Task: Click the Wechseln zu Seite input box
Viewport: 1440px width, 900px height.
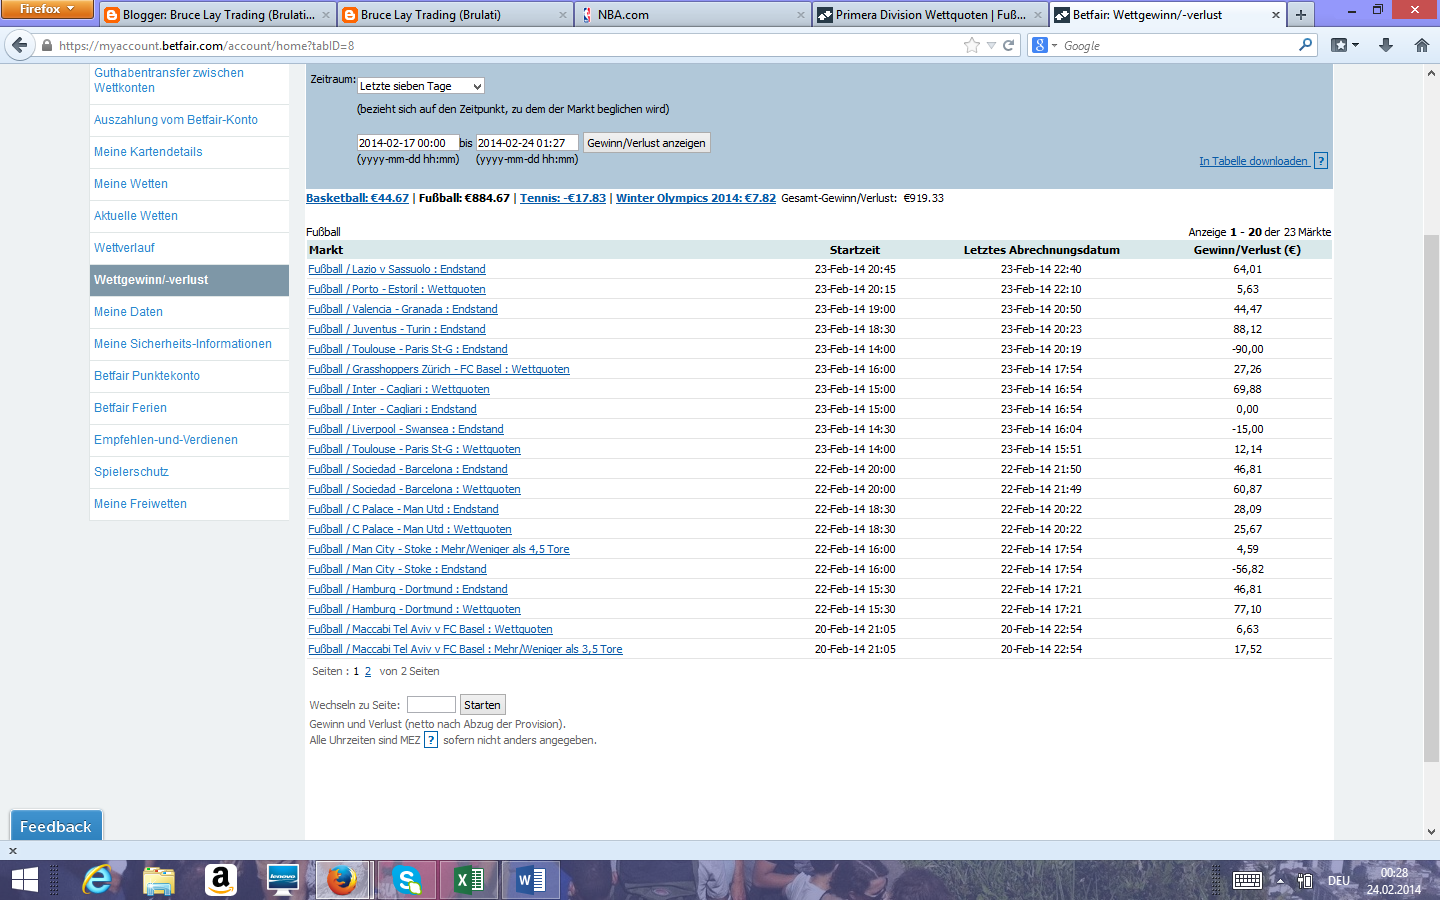Action: [431, 705]
